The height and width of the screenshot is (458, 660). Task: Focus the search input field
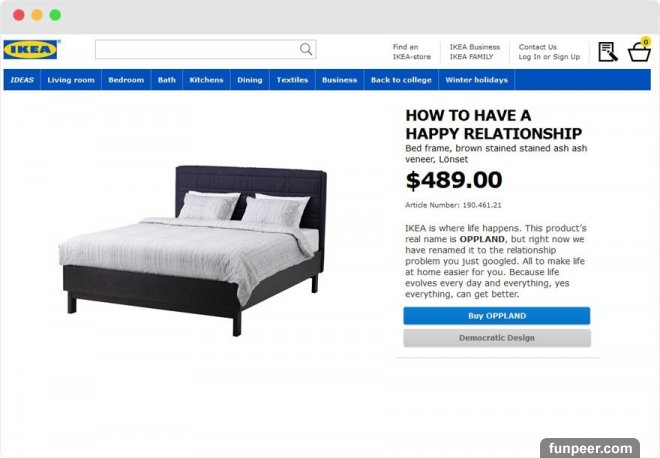197,49
